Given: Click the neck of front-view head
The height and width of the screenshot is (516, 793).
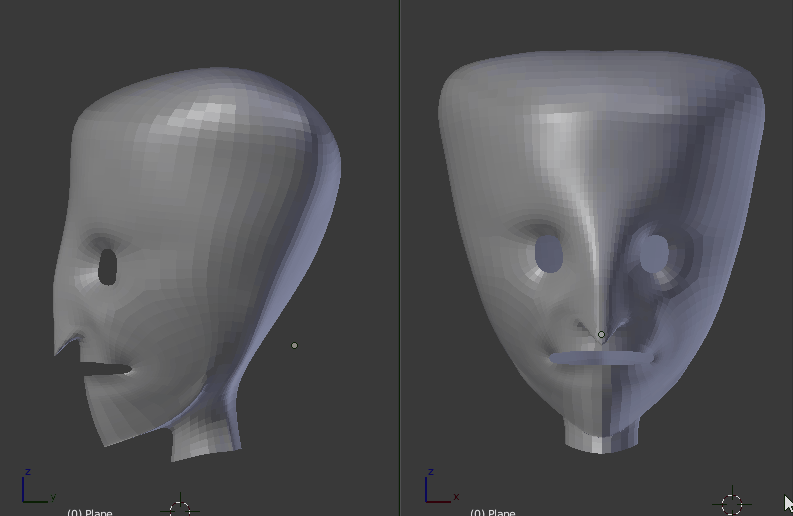Looking at the screenshot, I should pos(601,434).
